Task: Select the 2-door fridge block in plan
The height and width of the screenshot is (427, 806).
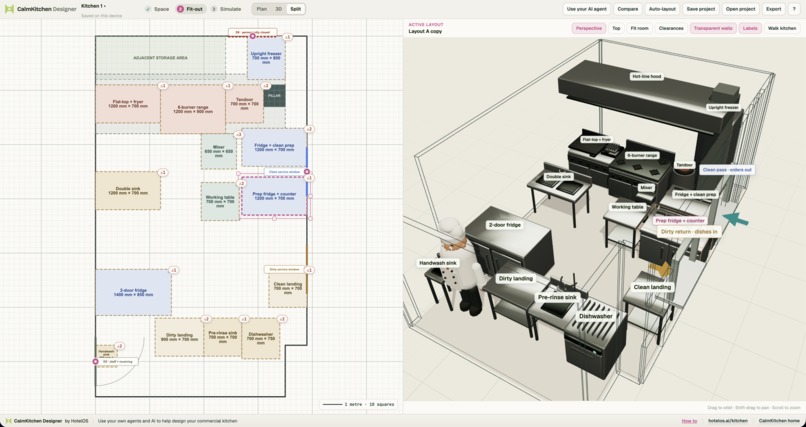Action: (x=133, y=292)
